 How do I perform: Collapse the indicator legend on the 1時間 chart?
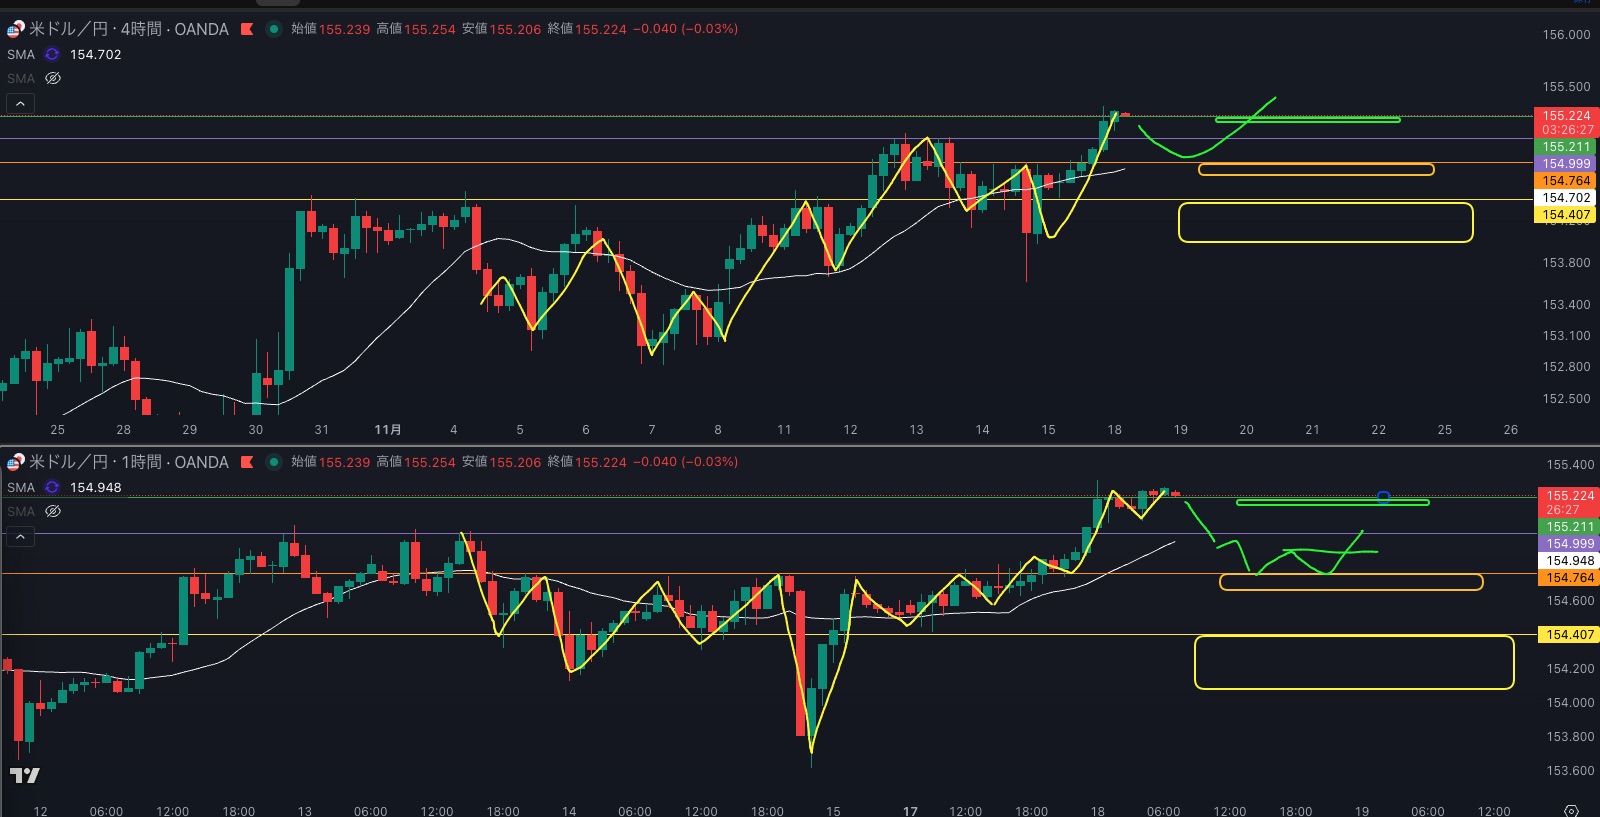[20, 537]
